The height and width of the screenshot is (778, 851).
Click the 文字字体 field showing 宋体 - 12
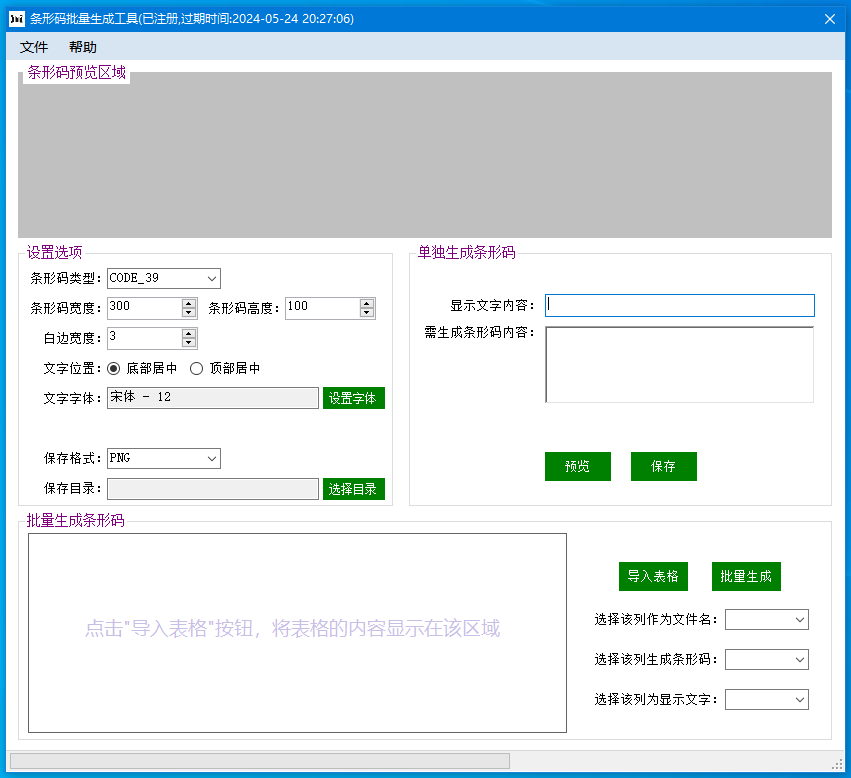coord(213,398)
